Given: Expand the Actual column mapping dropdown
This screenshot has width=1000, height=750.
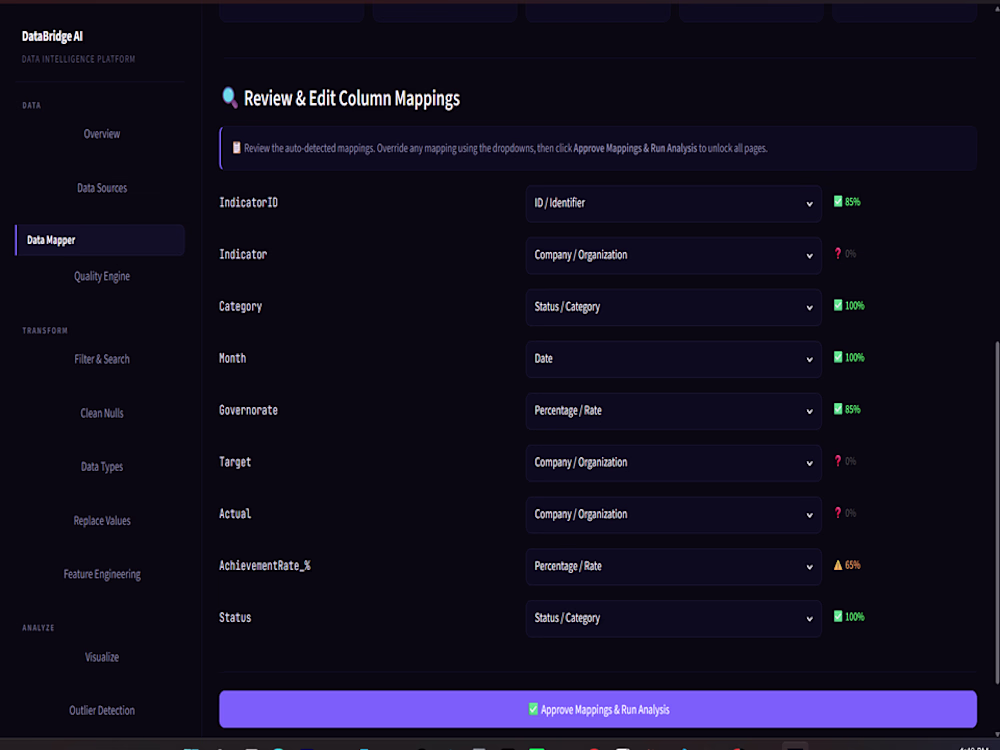Looking at the screenshot, I should [x=673, y=515].
